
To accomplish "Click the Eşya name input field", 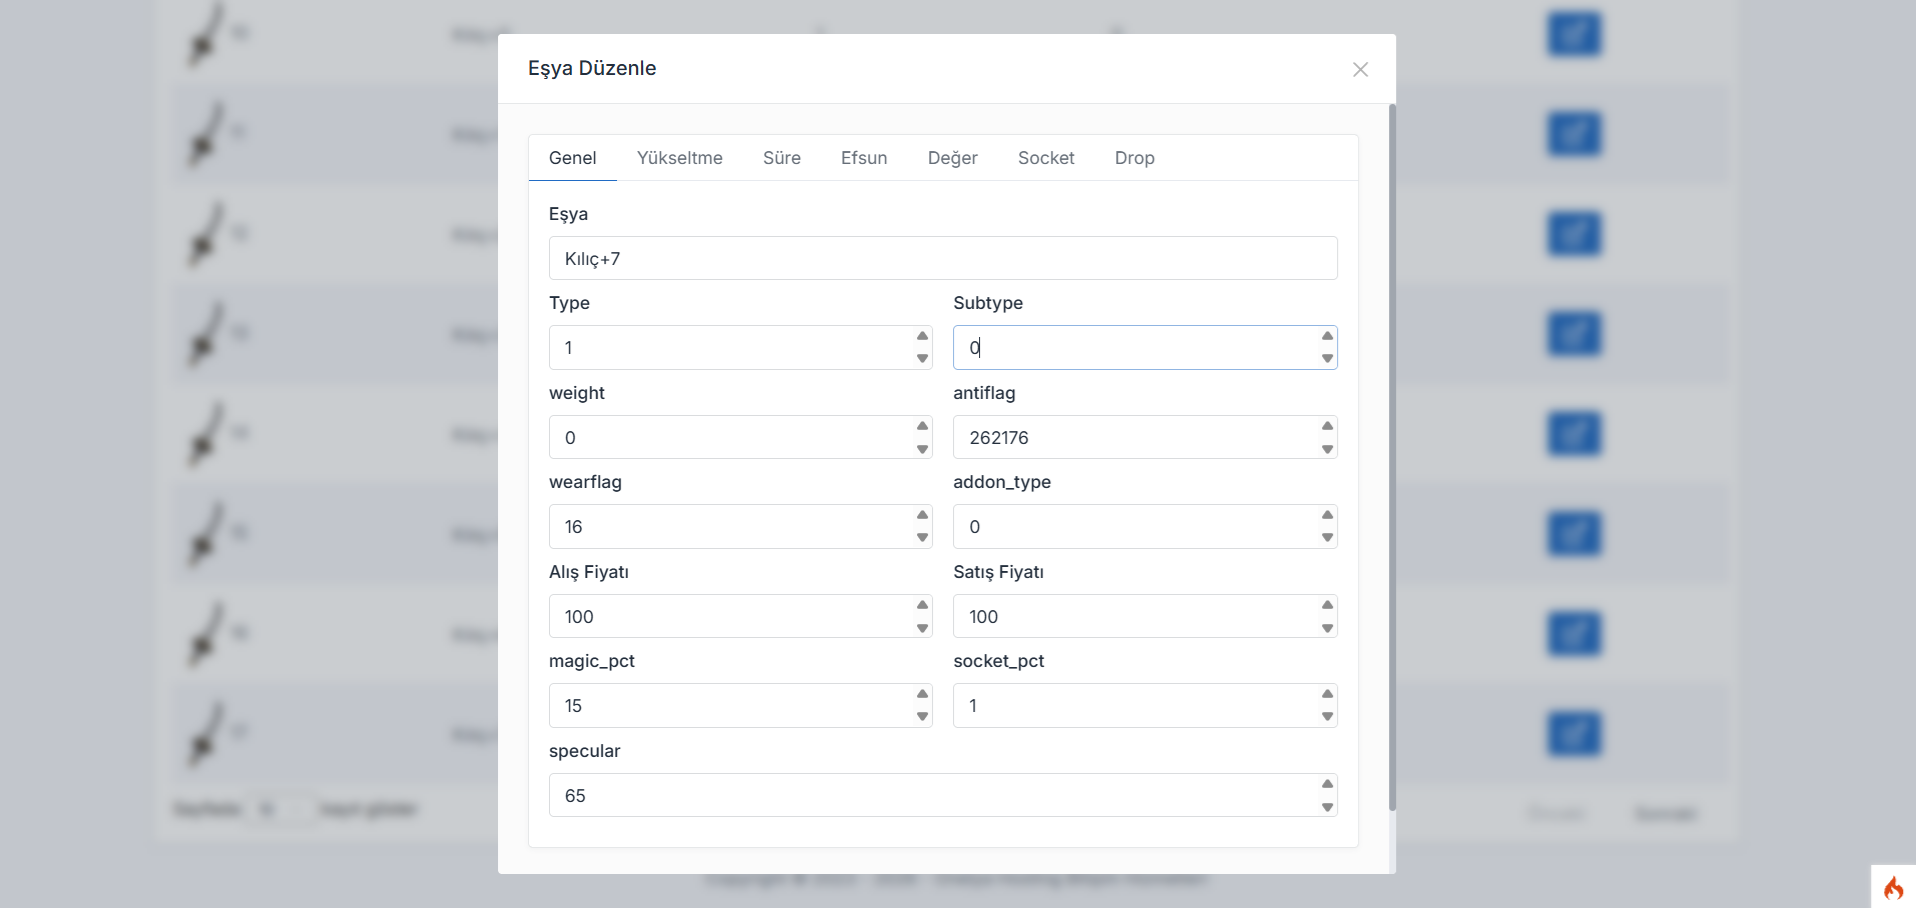I will 943,258.
